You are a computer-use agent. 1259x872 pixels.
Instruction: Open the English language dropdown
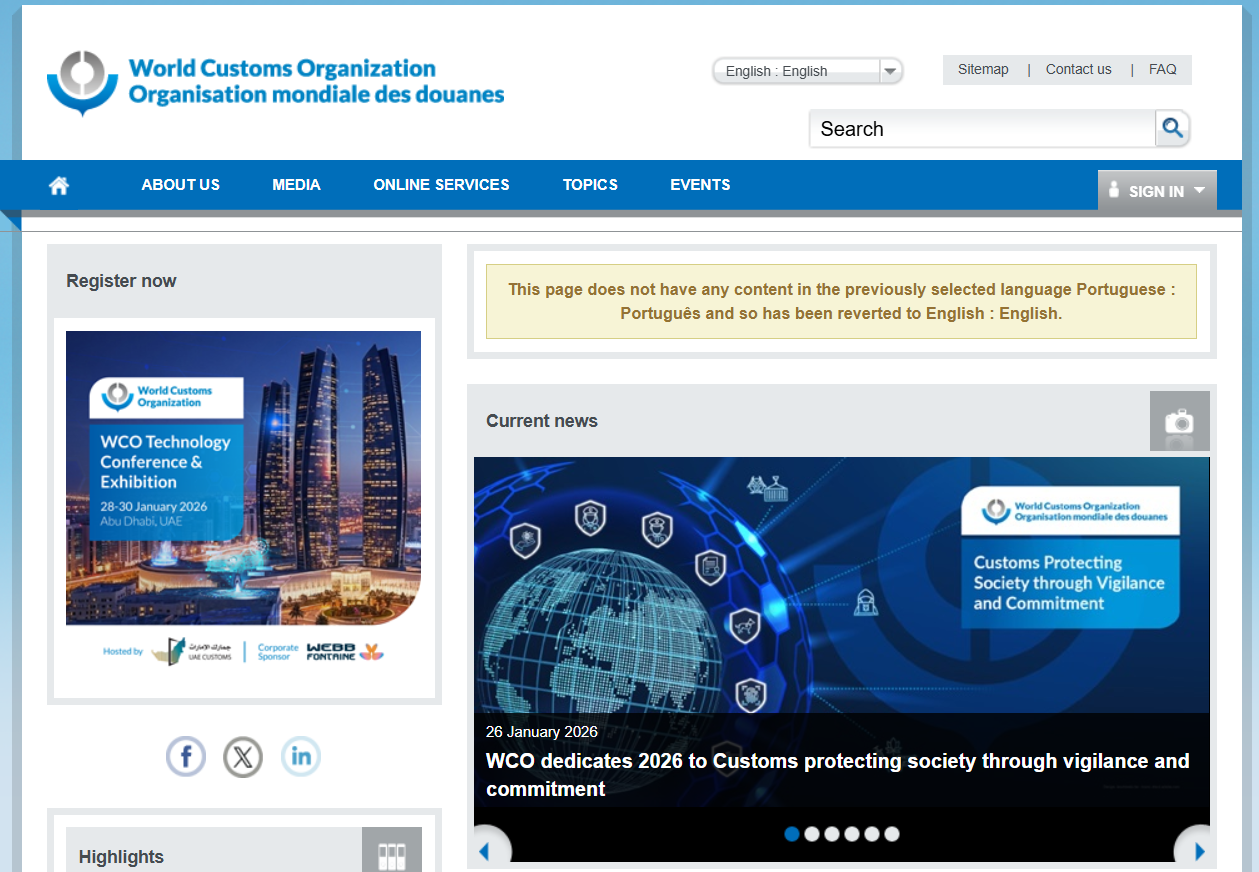807,71
